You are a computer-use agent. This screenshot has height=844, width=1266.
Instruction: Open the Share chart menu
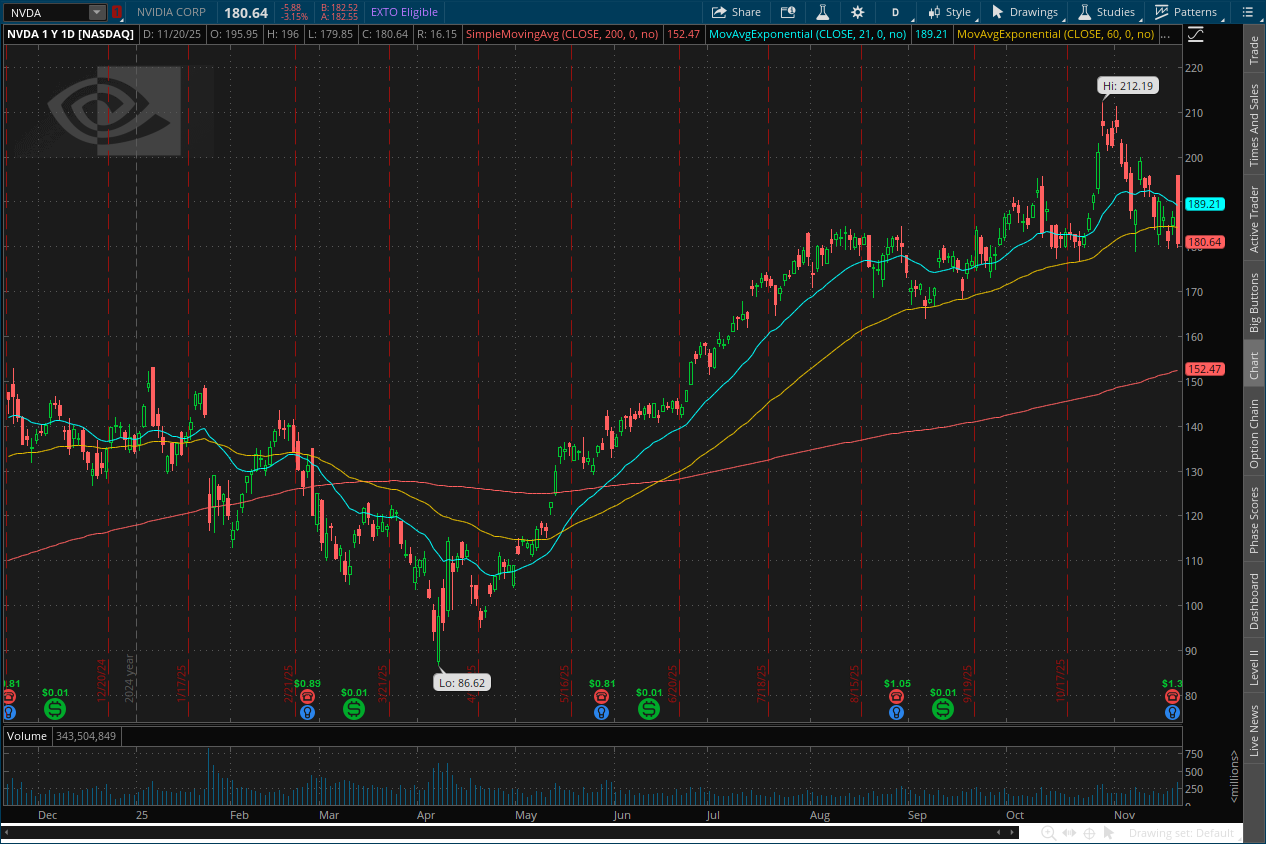(x=736, y=12)
